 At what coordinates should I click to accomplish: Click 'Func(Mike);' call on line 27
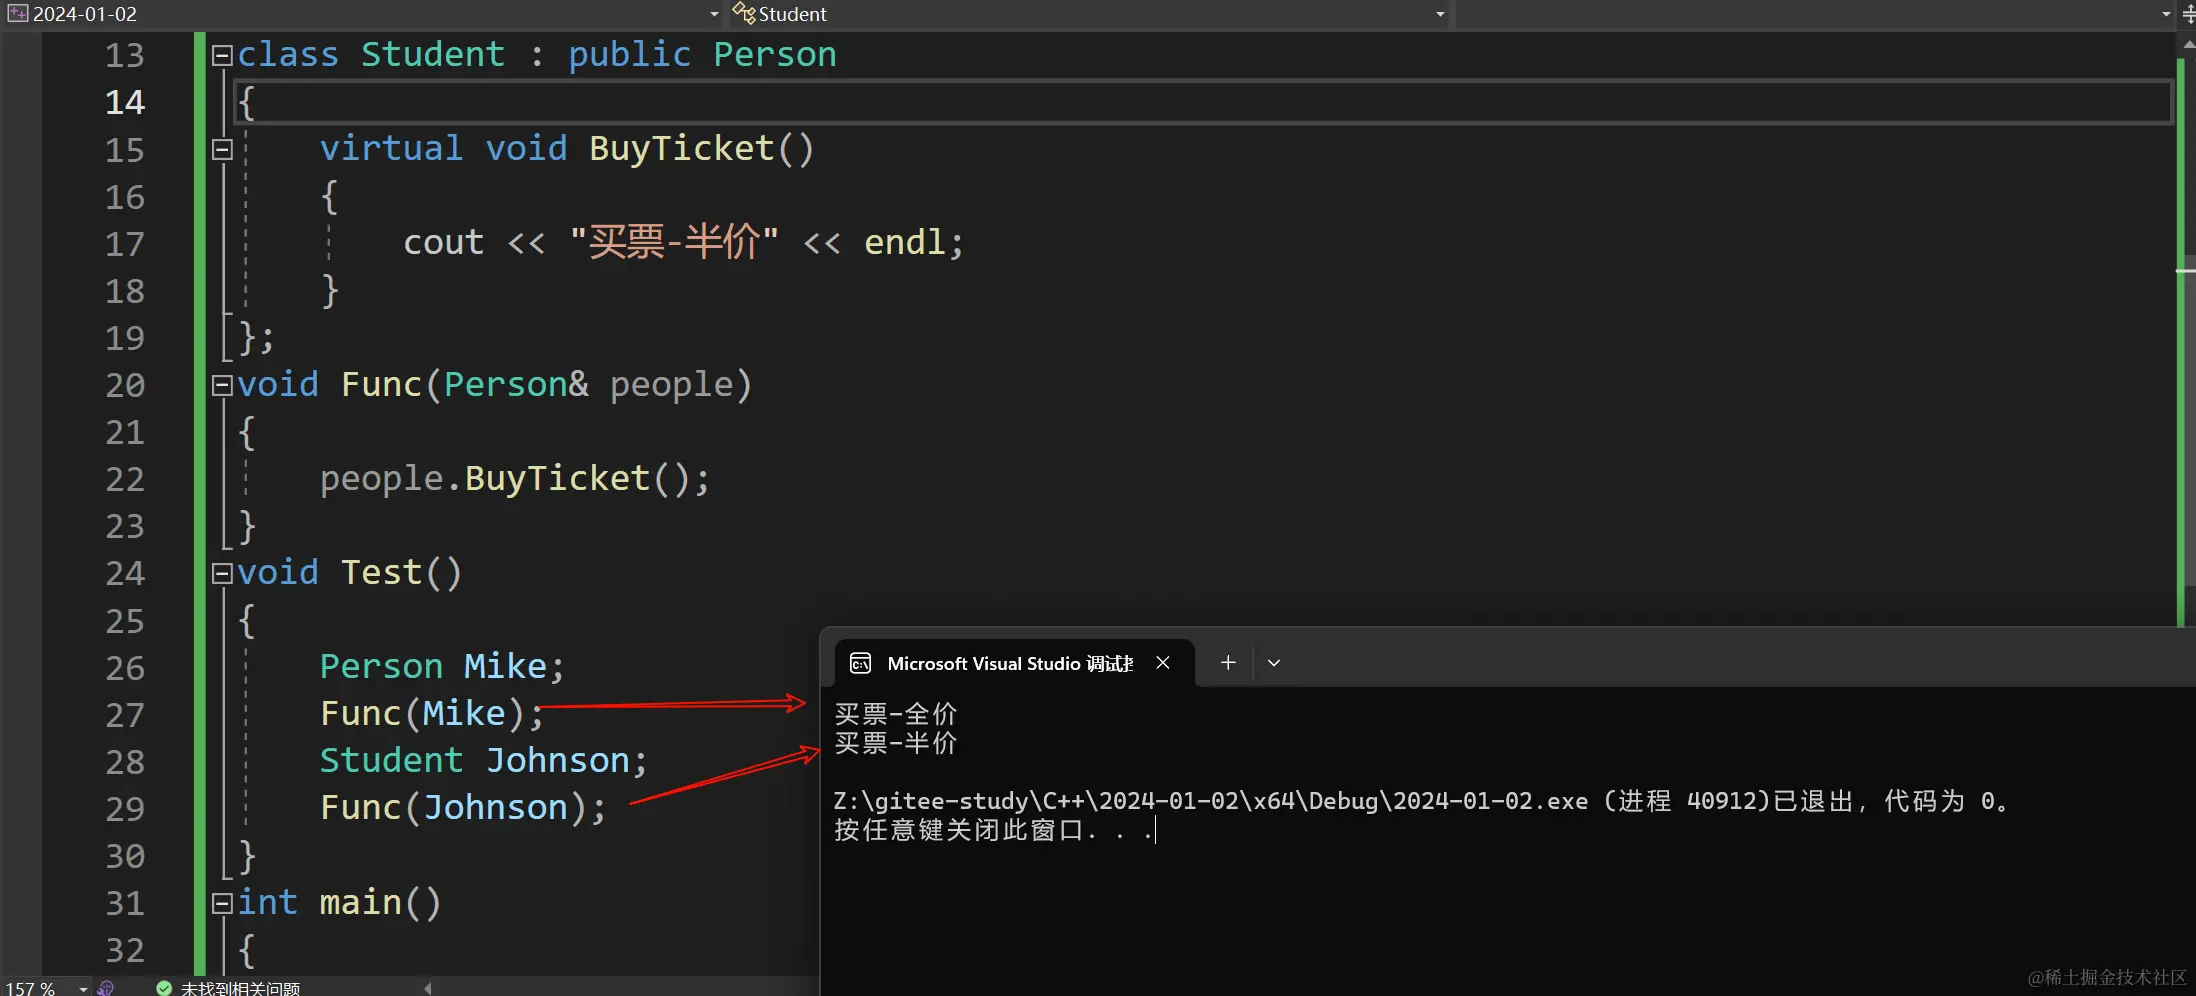click(432, 714)
